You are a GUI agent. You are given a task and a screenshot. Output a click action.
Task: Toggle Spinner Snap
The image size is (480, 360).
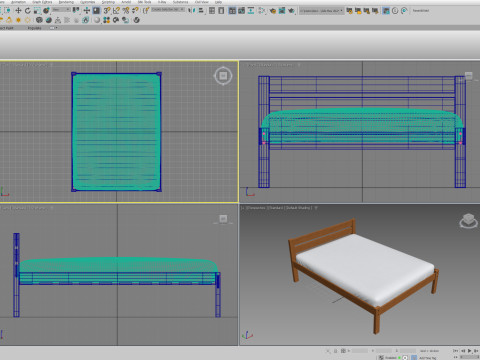coord(135,10)
